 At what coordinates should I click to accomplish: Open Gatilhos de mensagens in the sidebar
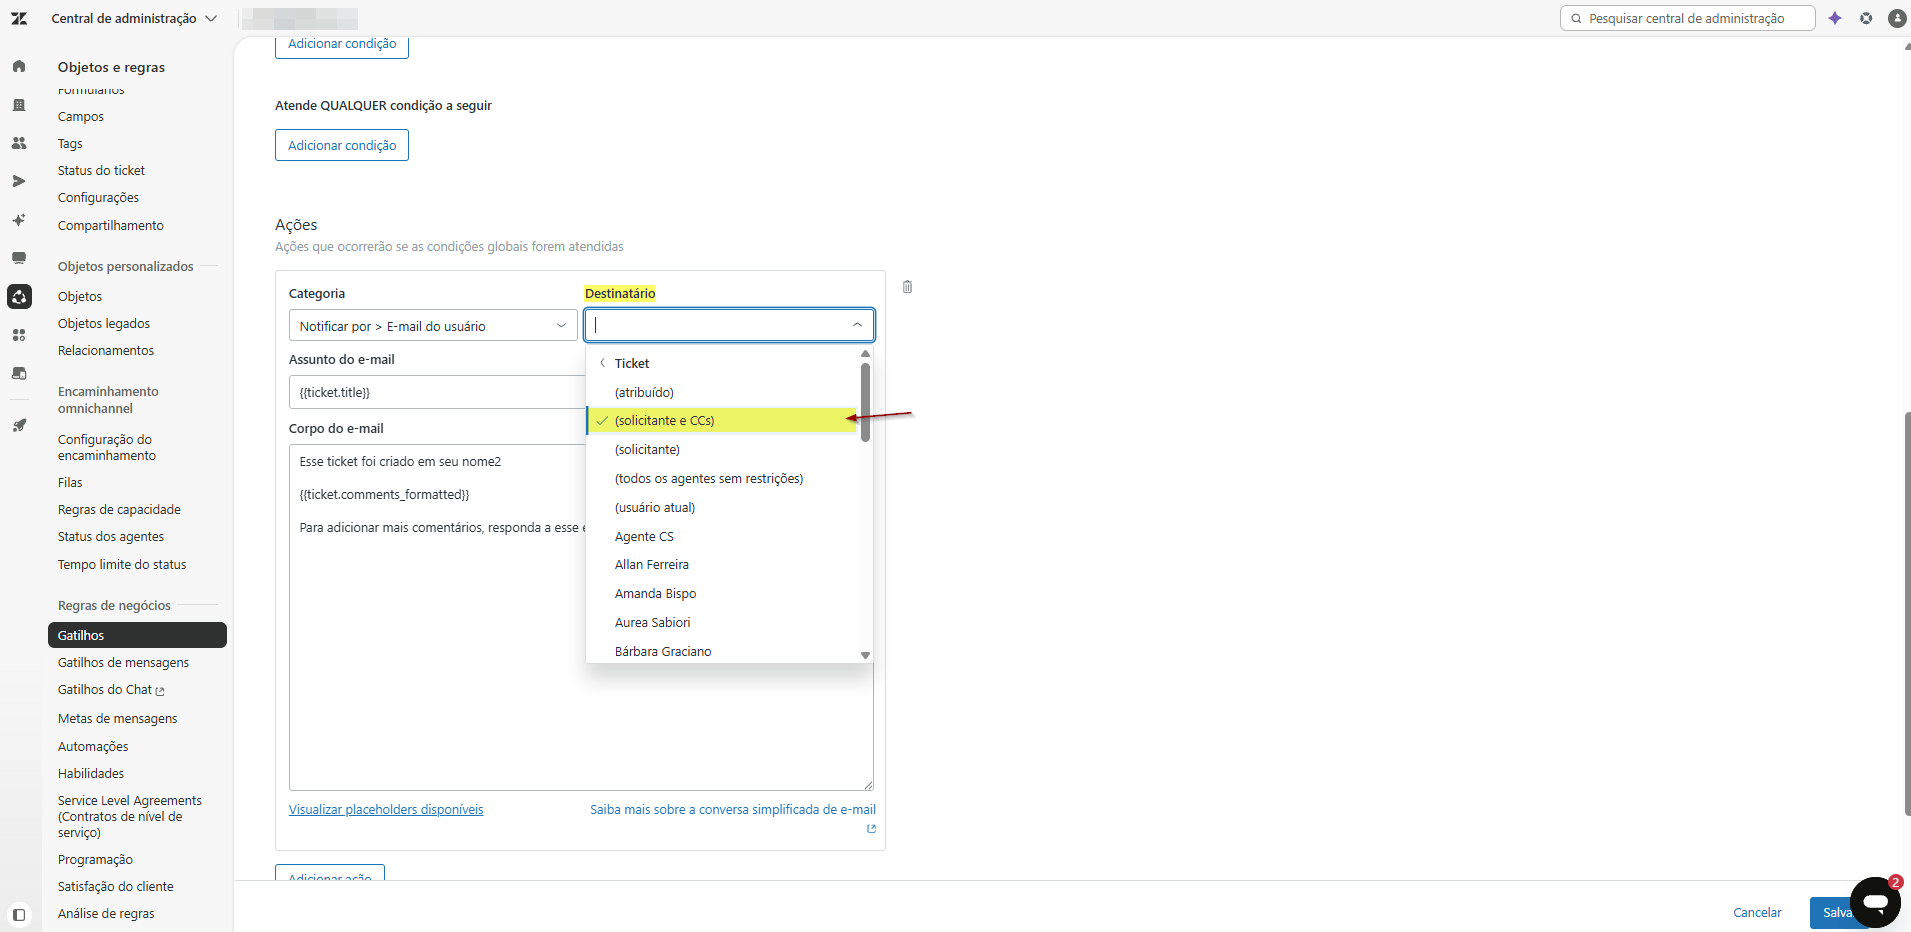pos(123,663)
